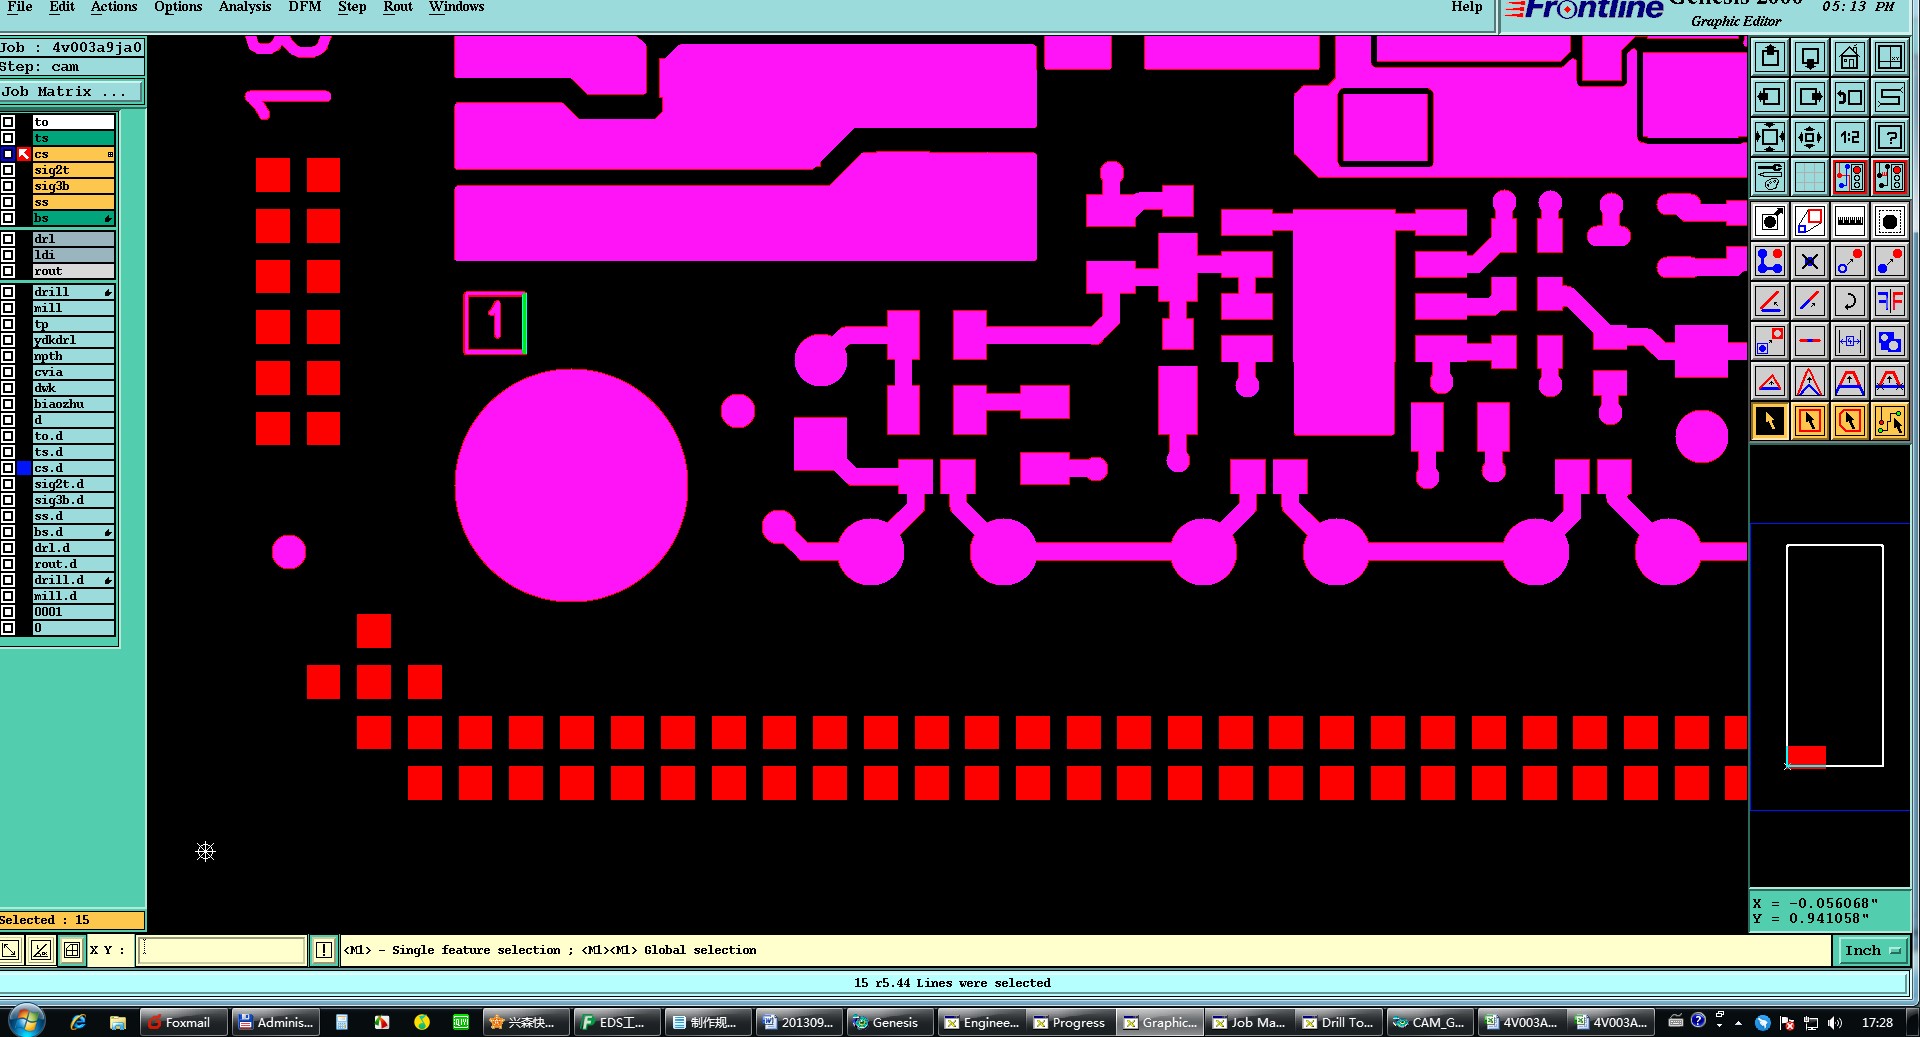
Task: Open the Help menu
Action: click(x=1467, y=7)
